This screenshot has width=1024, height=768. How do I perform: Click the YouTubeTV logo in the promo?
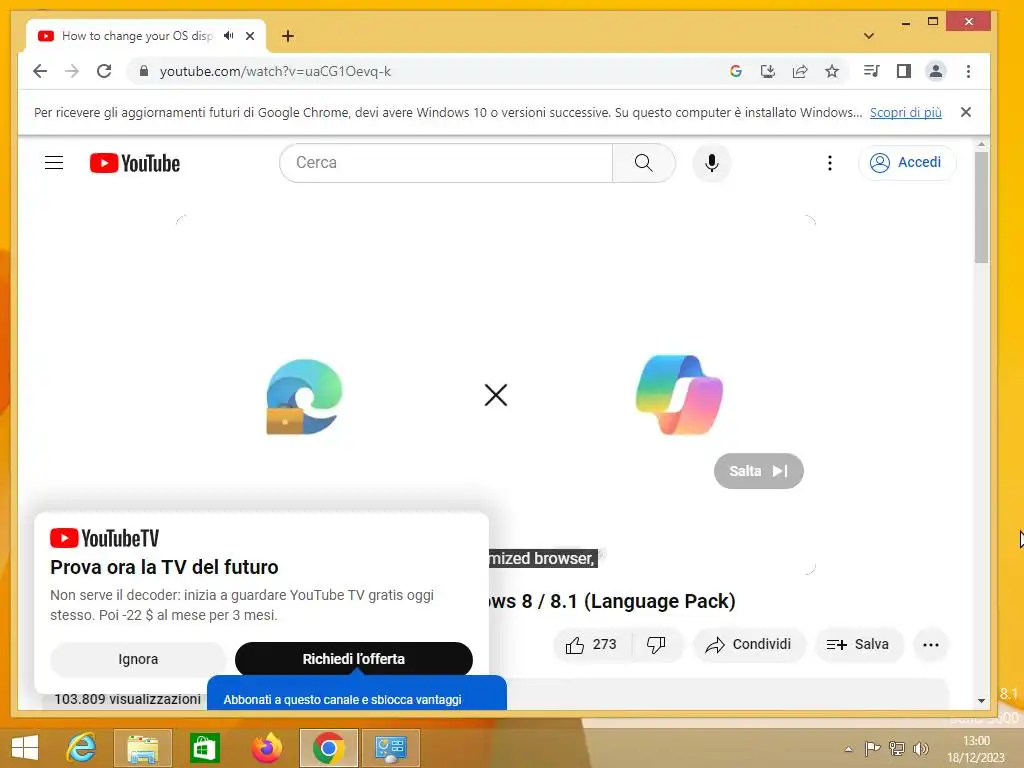[104, 538]
